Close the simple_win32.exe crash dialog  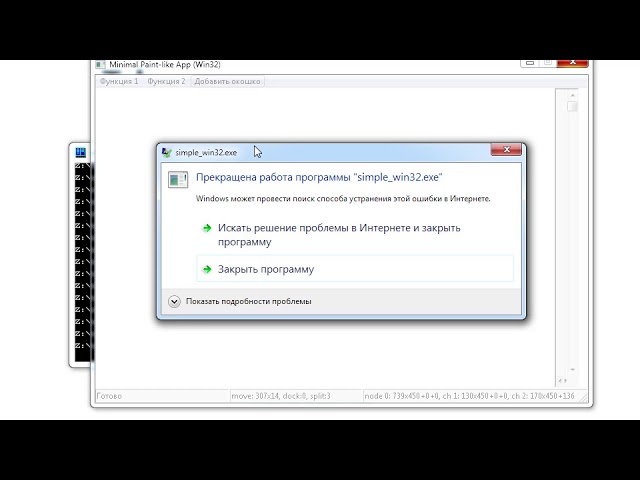[x=506, y=150]
